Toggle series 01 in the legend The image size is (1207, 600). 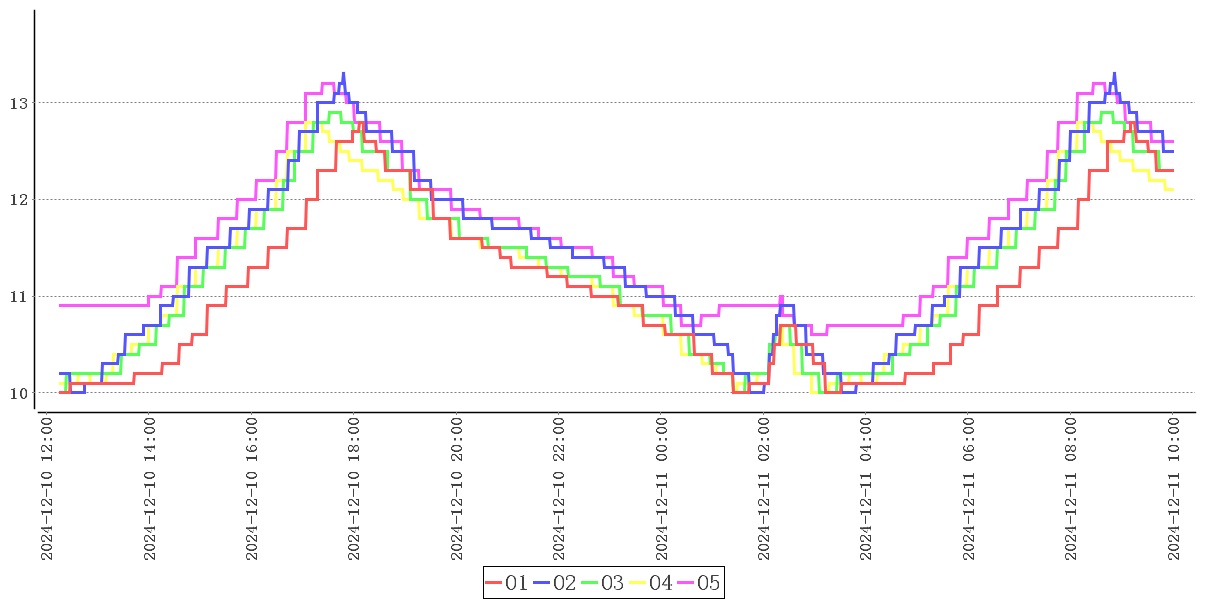point(507,583)
